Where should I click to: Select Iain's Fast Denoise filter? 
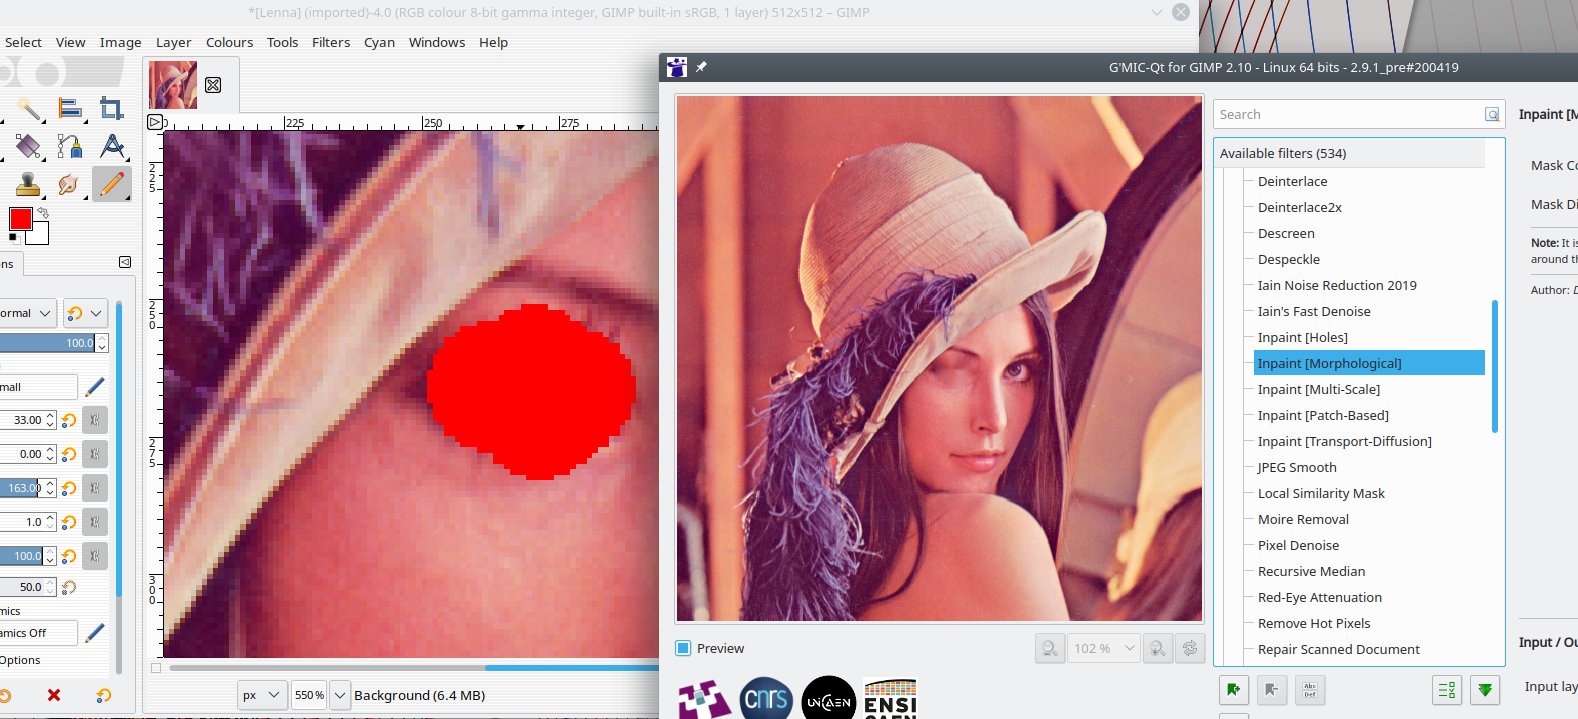click(x=1314, y=311)
